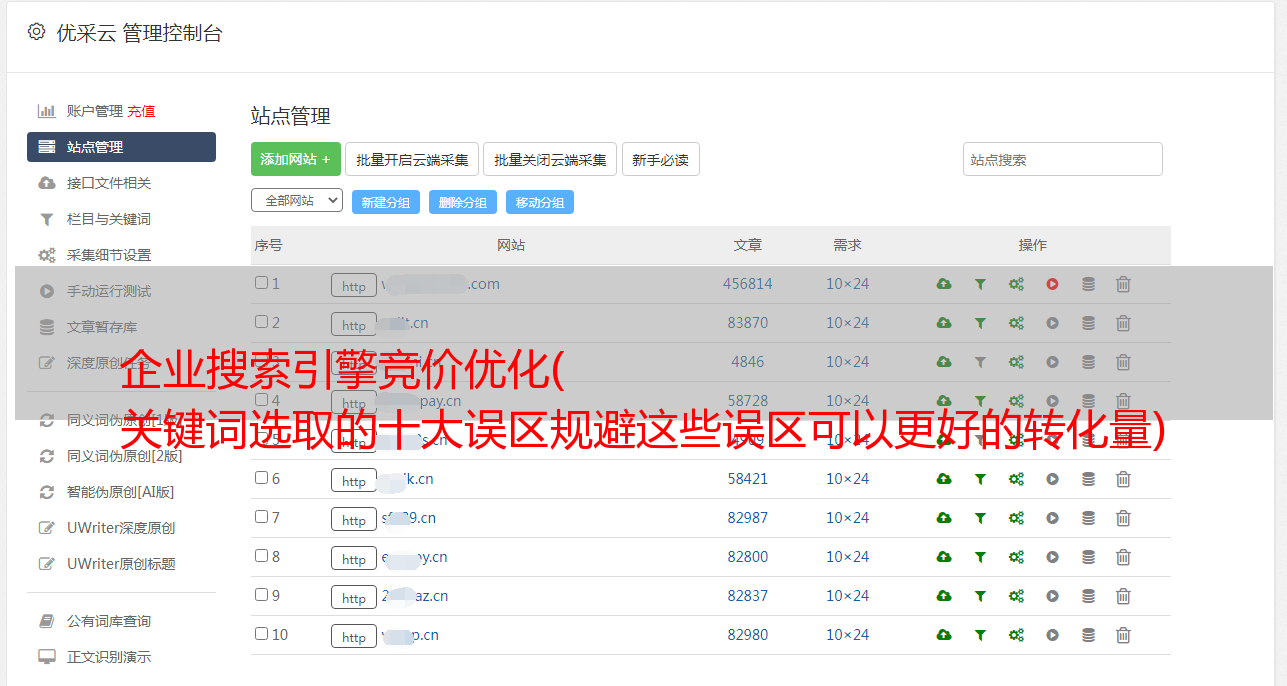Screen dimensions: 1287x686
Task: Select the row 7 checkbox
Action: [261, 517]
